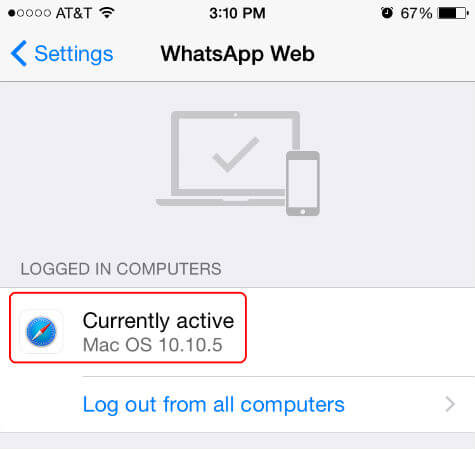The height and width of the screenshot is (449, 475).
Task: Tap the LOGGED IN COMPUTERS header
Action: [121, 269]
